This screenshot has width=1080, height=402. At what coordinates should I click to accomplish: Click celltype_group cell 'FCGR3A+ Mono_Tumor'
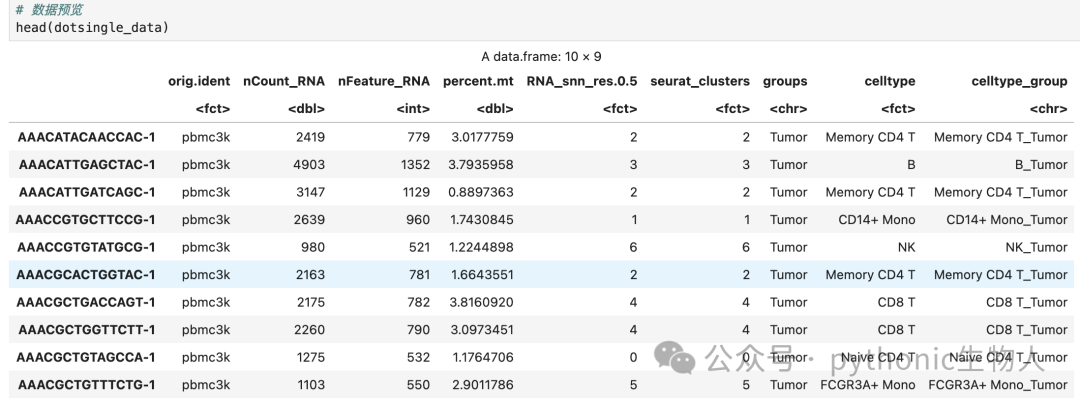[x=998, y=385]
